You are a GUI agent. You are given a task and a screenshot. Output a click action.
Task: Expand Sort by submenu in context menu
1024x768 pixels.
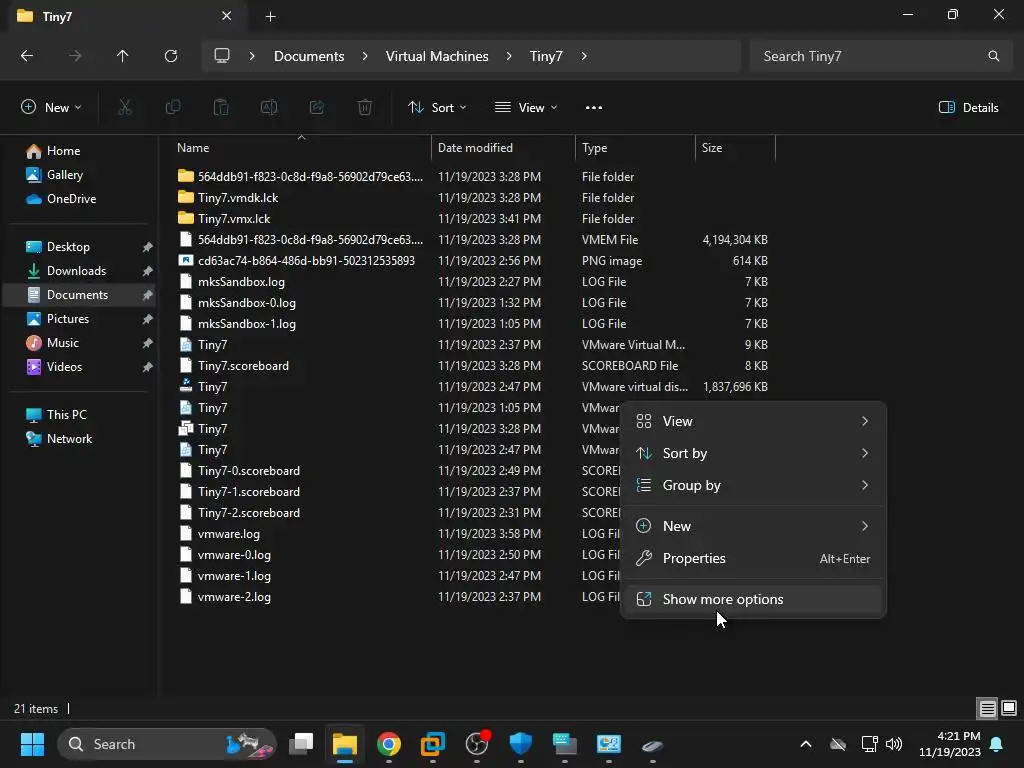753,453
